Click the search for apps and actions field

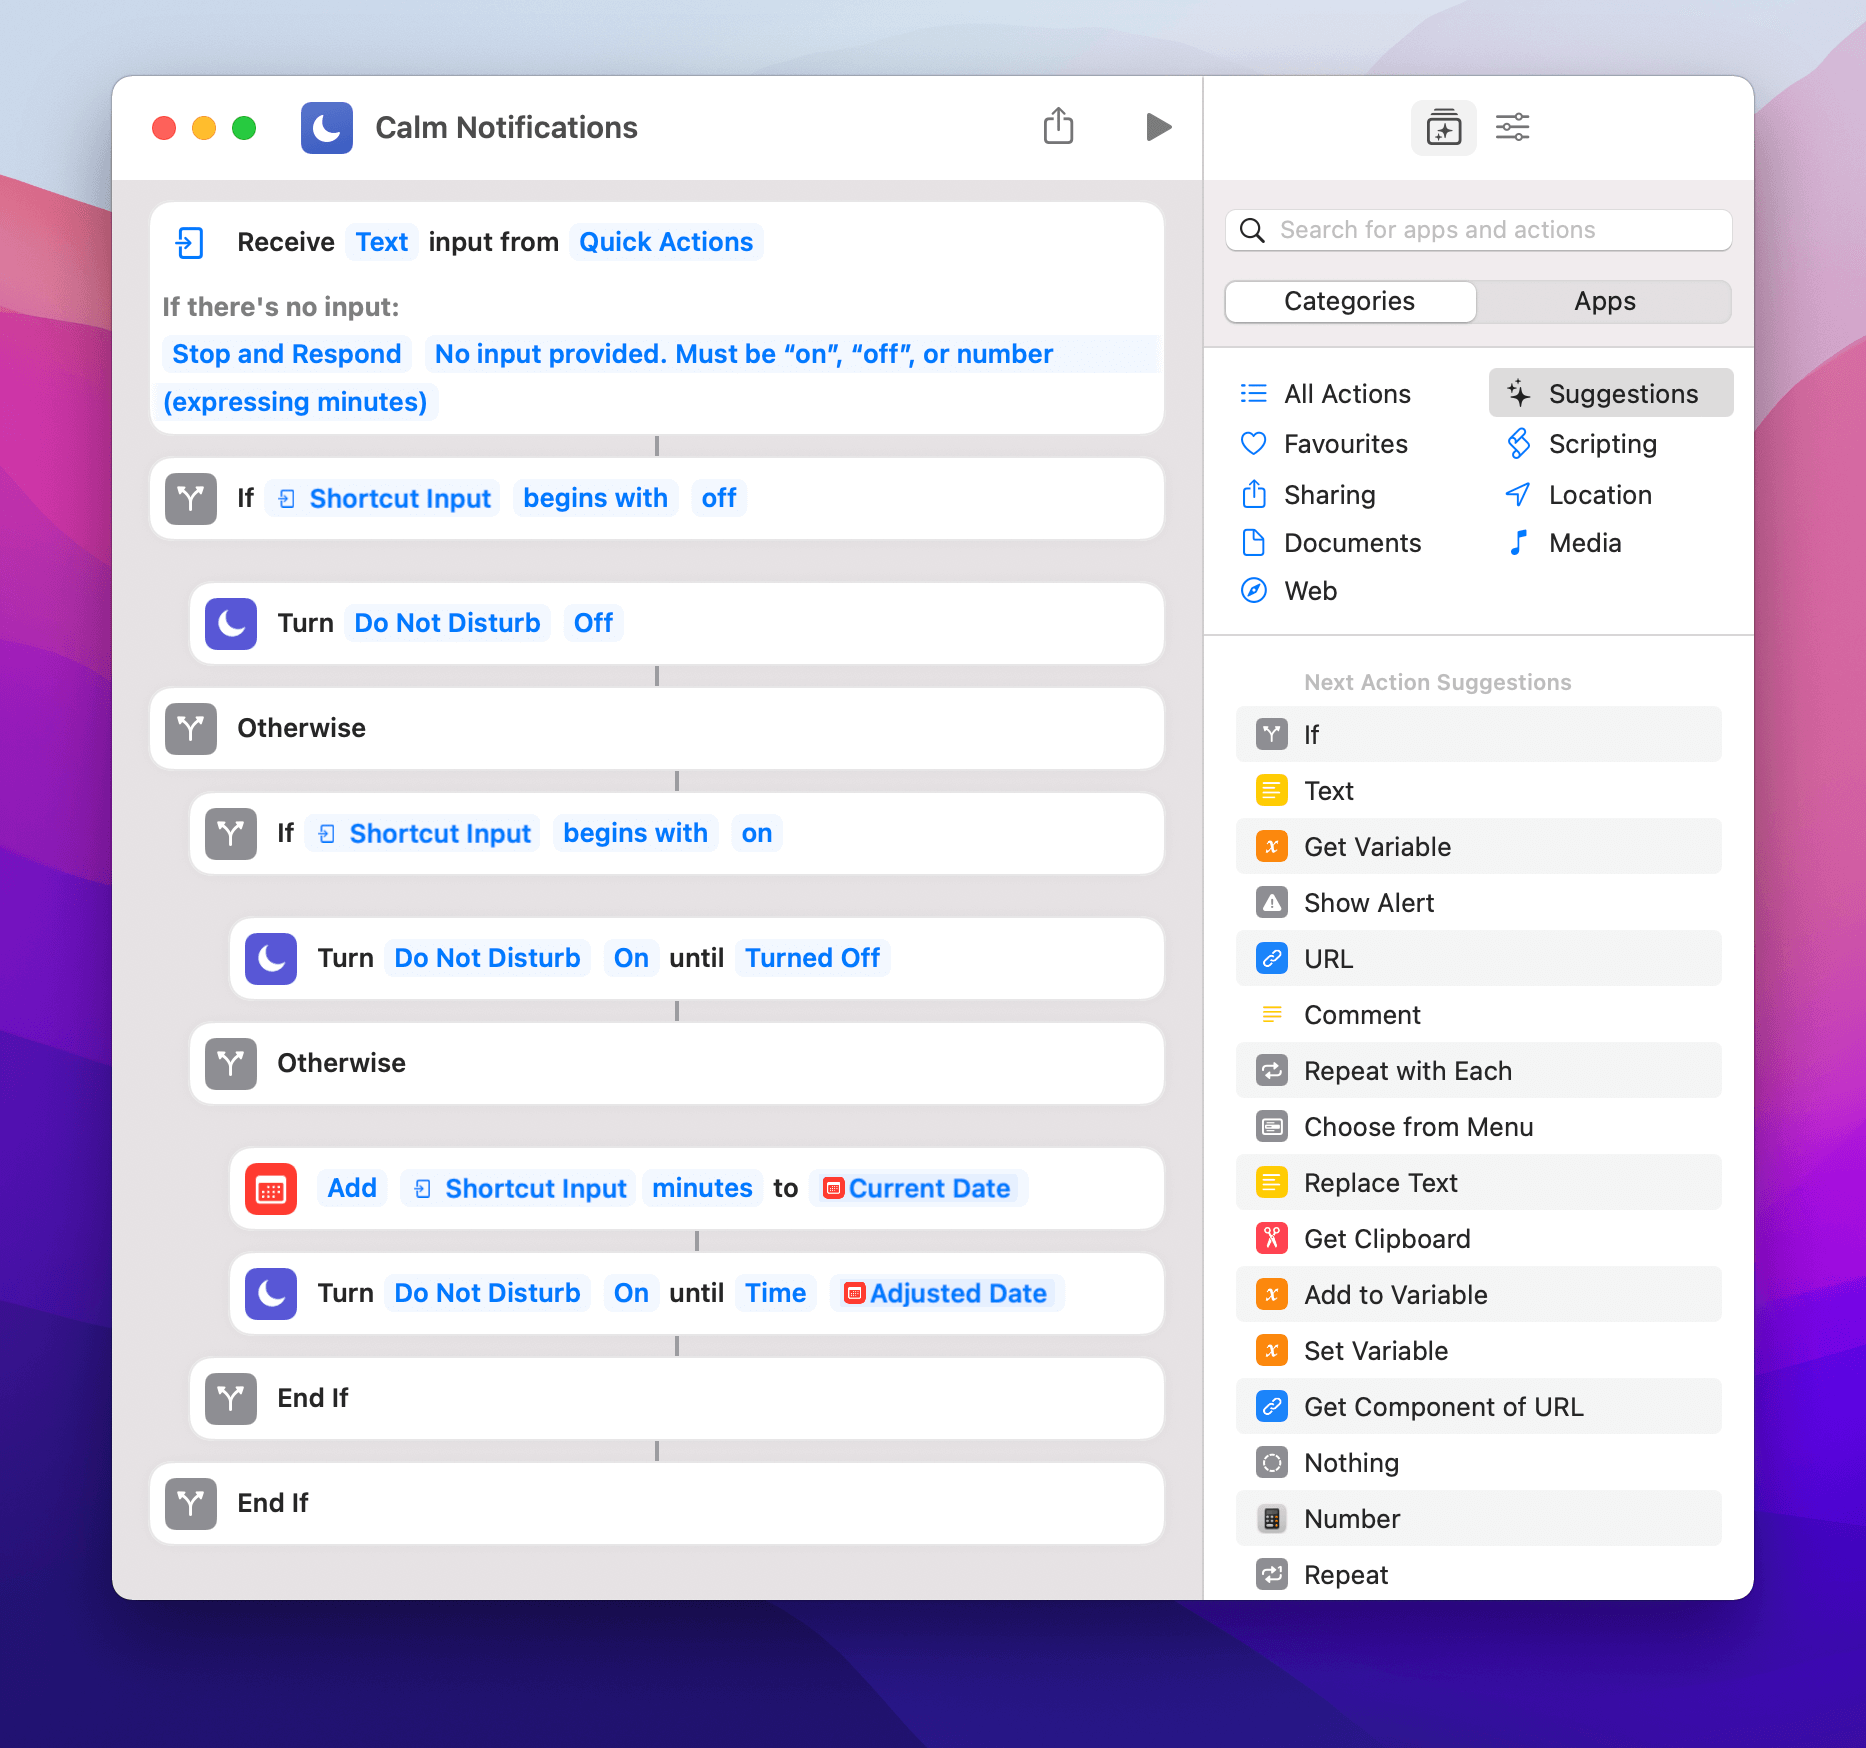point(1478,230)
